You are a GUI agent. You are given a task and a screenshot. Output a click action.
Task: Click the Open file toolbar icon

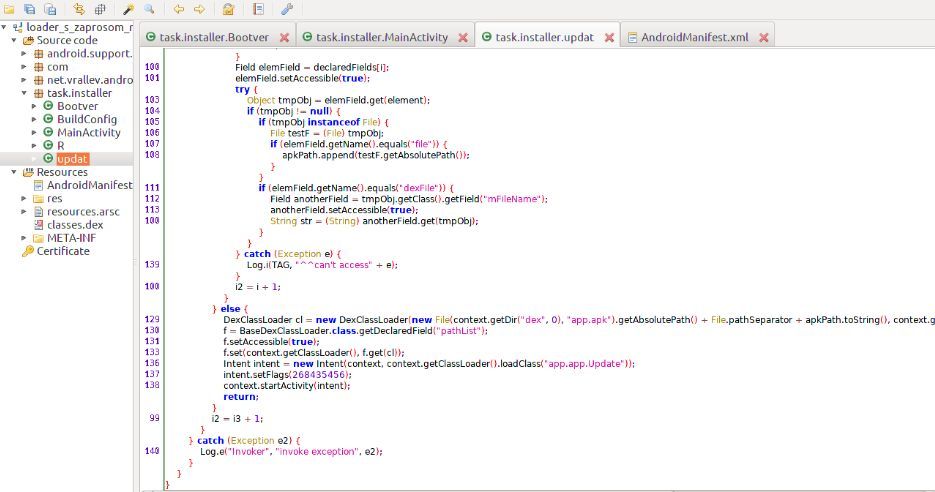coord(9,9)
